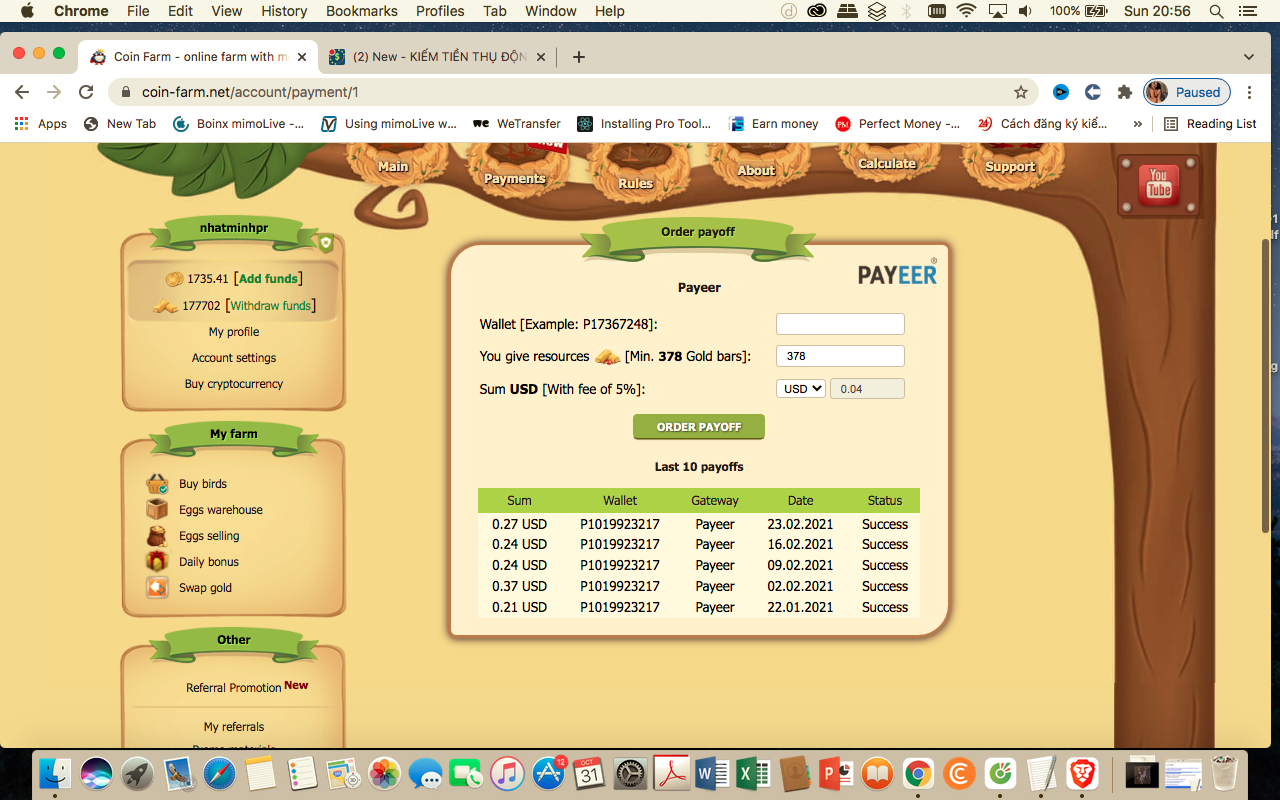Open Safari in the Dock
Screen dimensions: 1280x800
220,774
